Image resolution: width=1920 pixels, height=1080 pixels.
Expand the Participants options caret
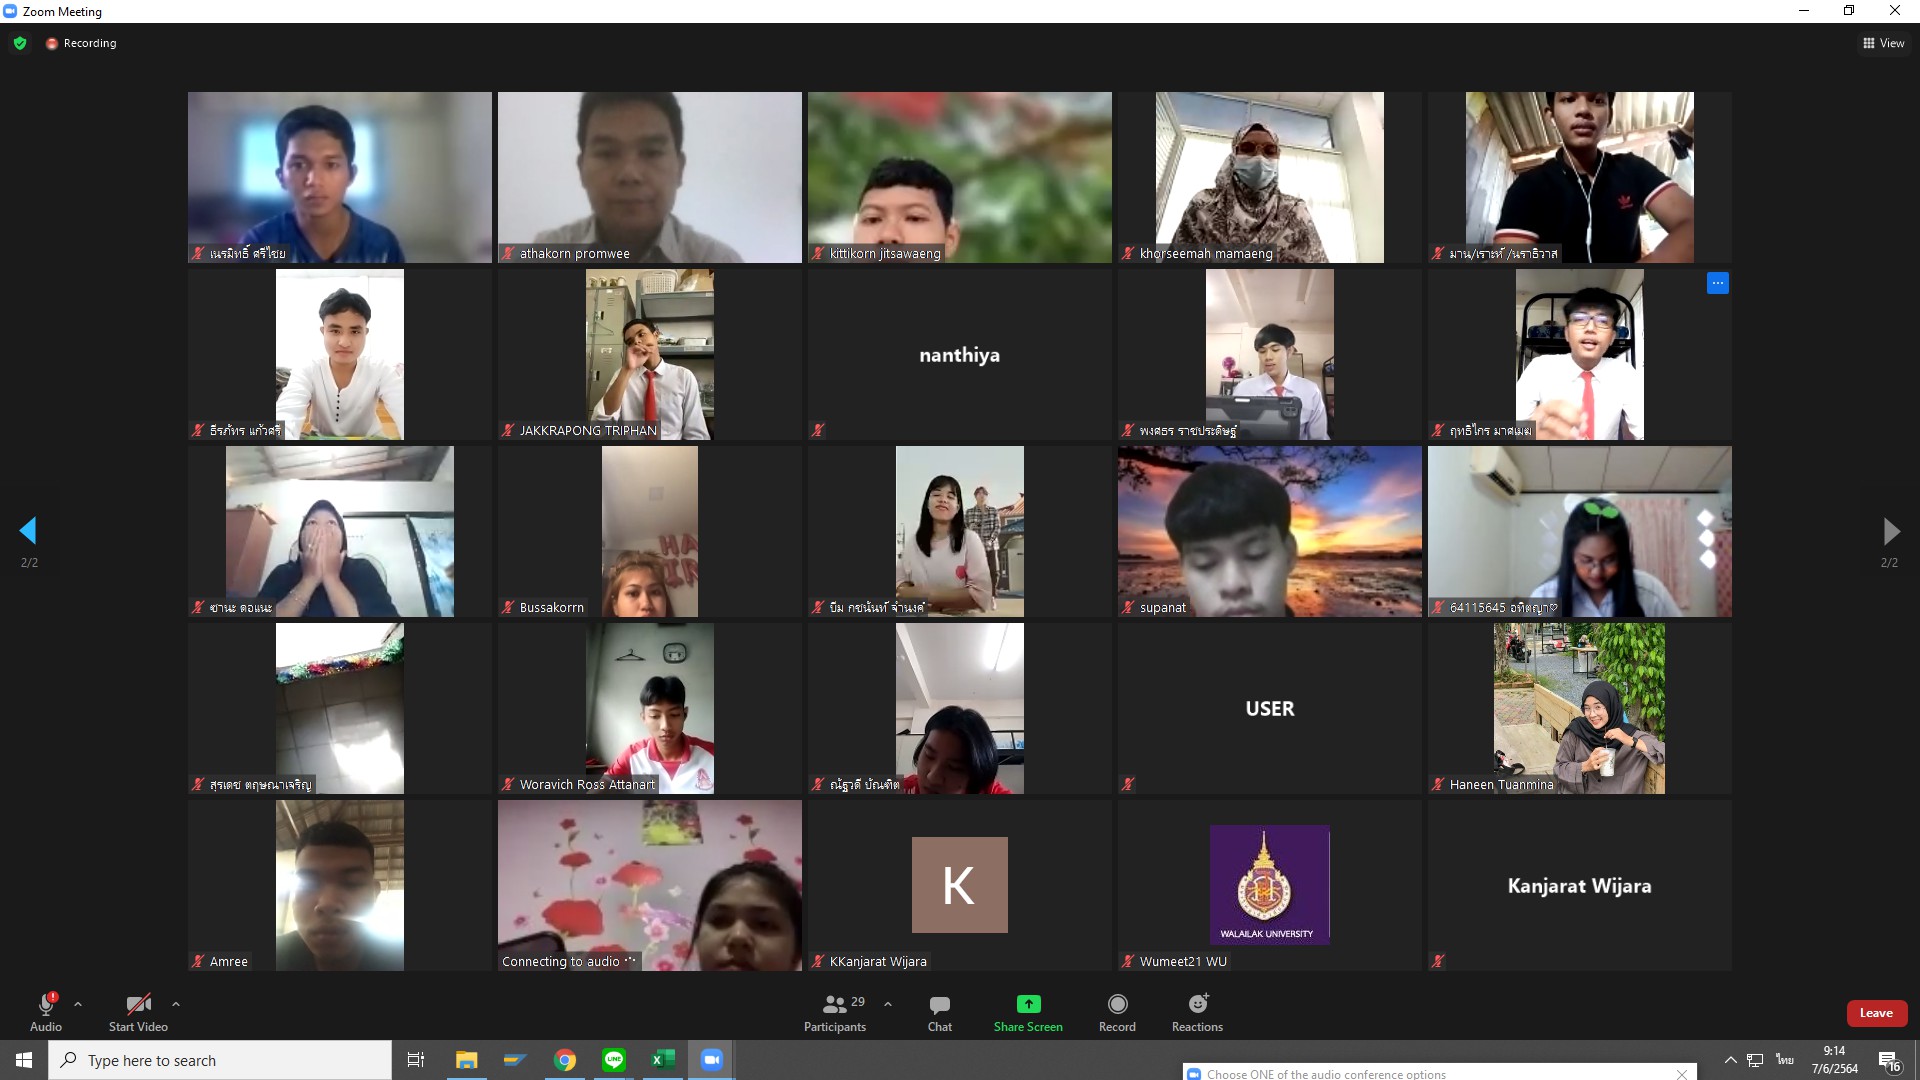pos(888,1004)
